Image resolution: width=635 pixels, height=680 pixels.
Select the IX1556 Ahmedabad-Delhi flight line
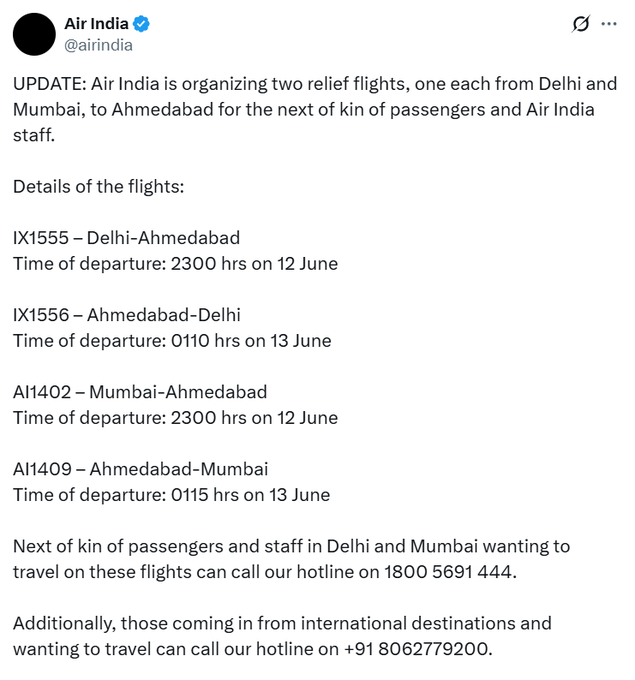[x=126, y=315]
